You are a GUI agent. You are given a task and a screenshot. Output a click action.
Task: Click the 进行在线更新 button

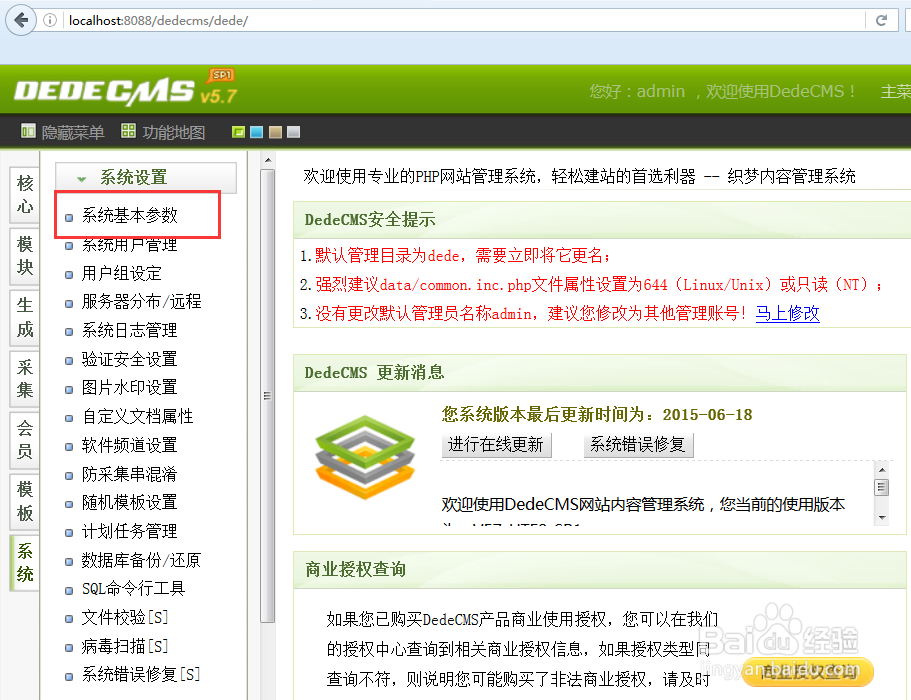tap(496, 445)
